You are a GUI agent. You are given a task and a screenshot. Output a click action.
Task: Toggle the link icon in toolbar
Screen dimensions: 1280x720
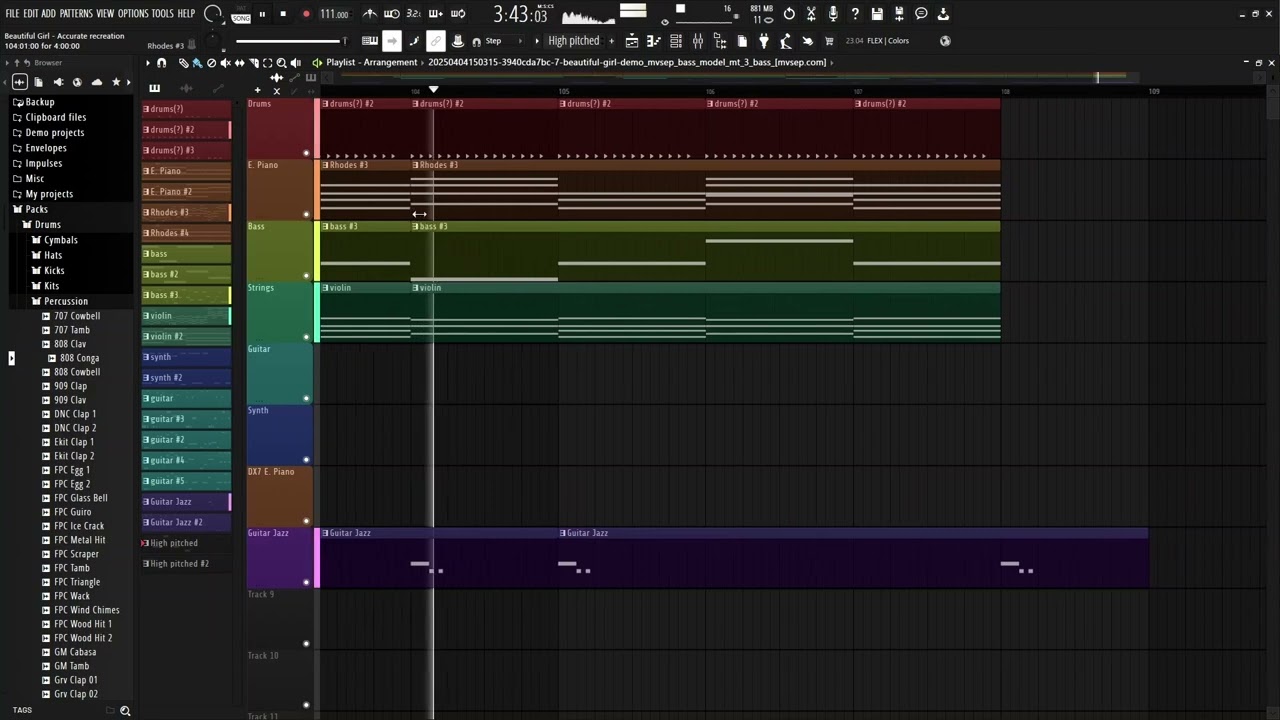click(x=435, y=41)
